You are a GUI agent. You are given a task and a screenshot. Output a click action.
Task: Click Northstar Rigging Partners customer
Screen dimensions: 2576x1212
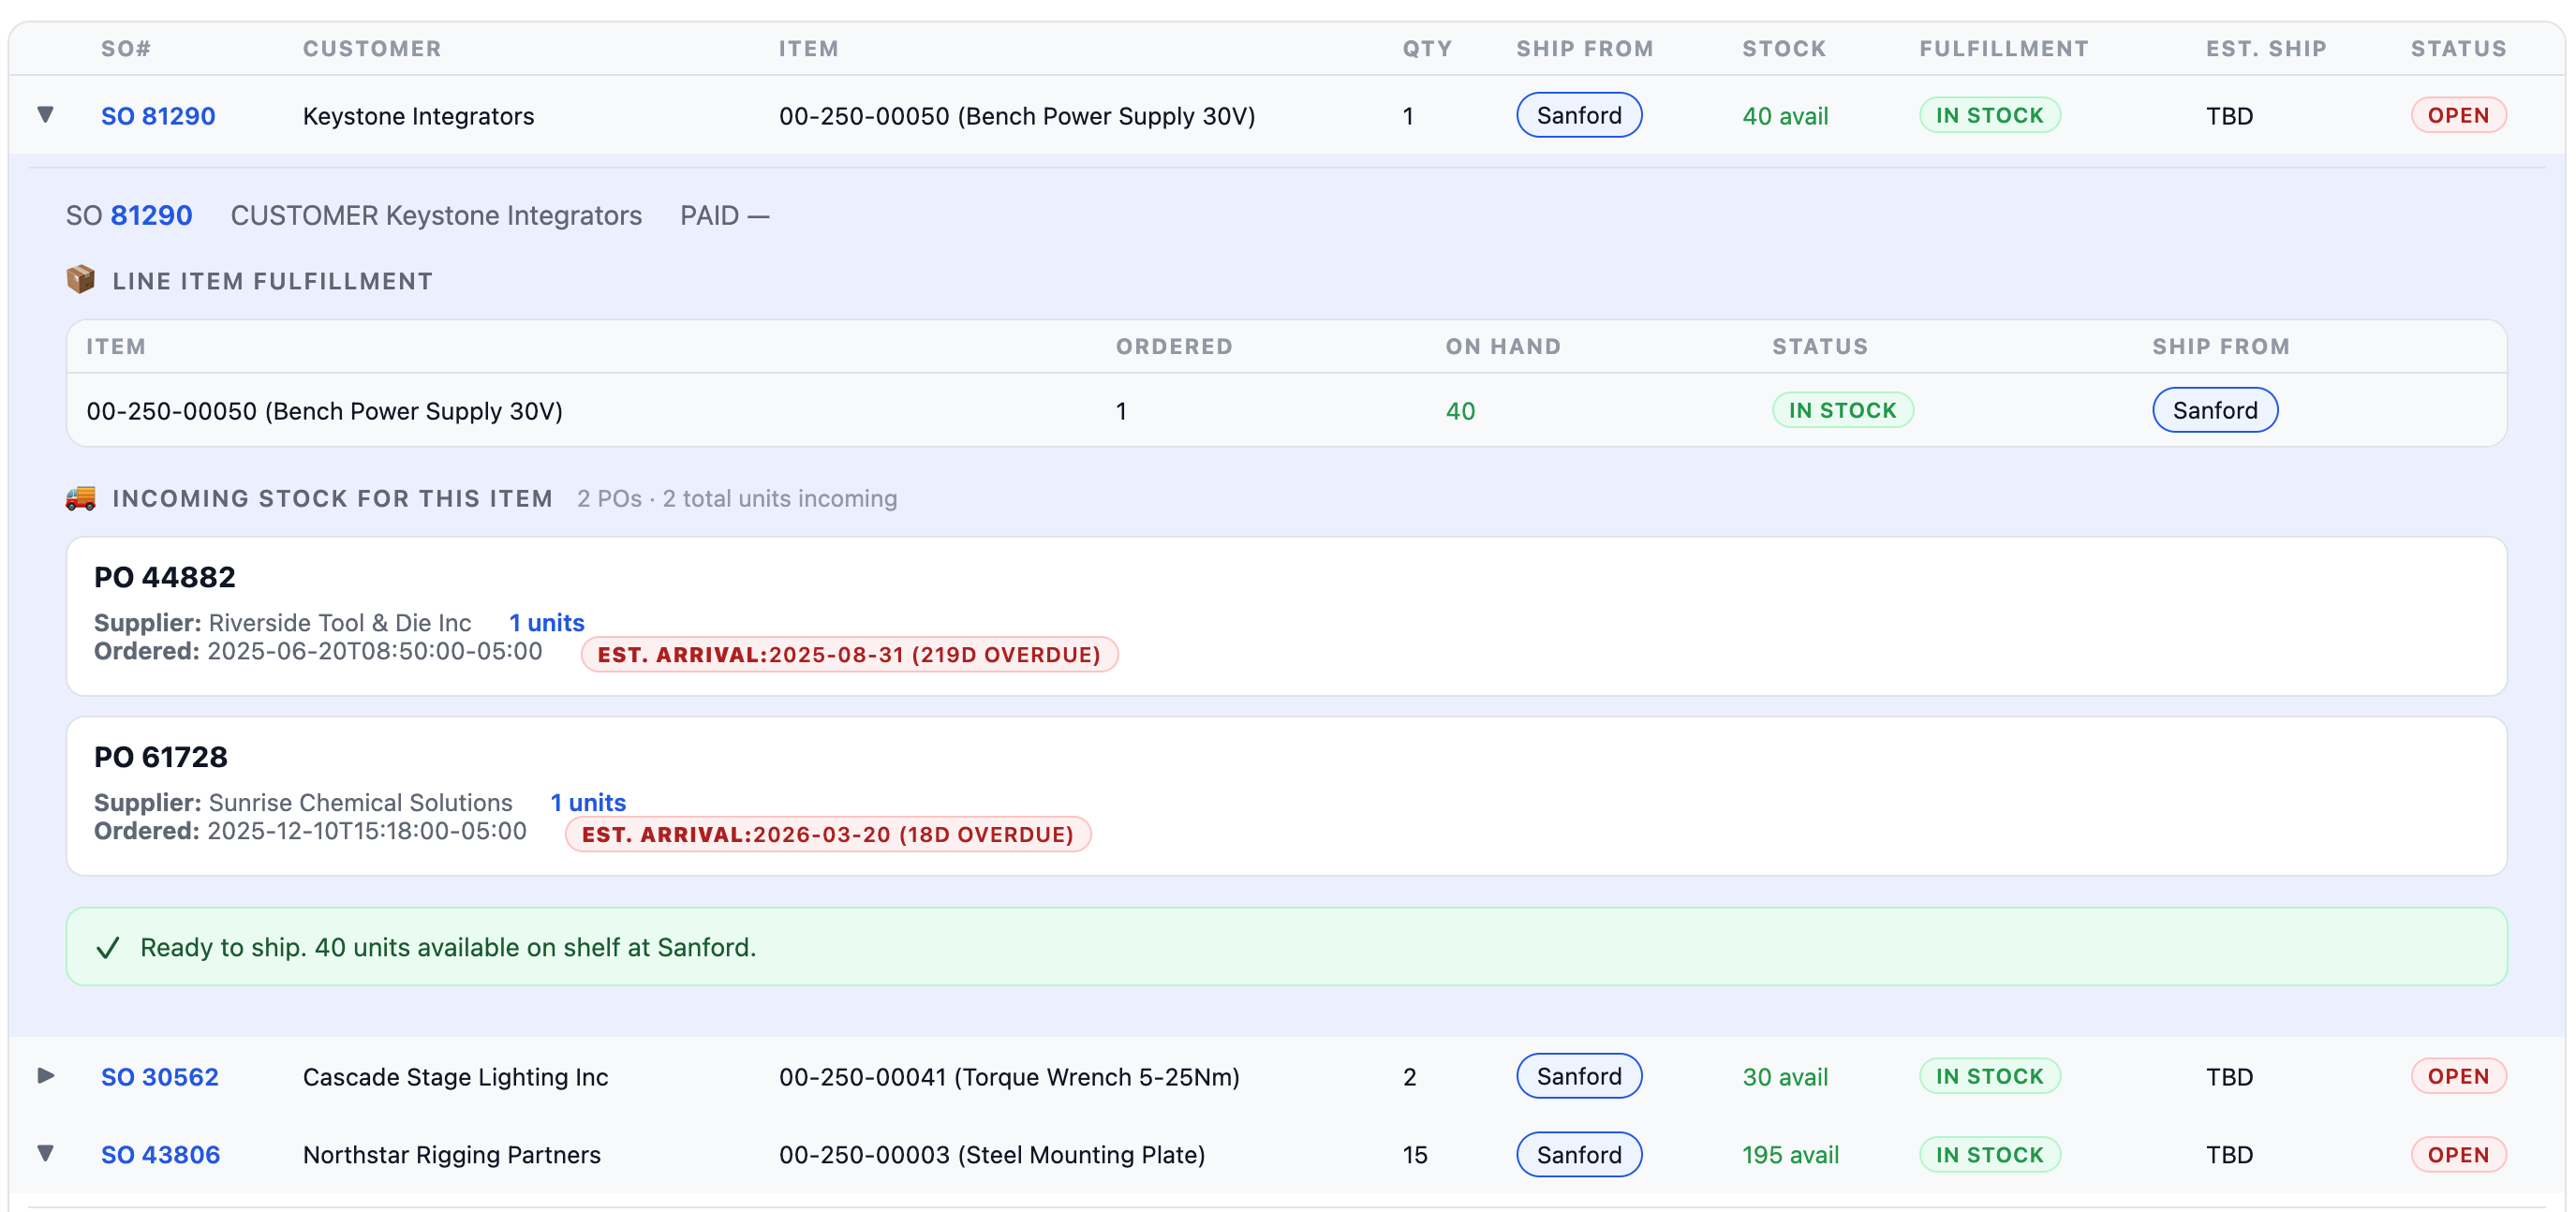pos(452,1155)
